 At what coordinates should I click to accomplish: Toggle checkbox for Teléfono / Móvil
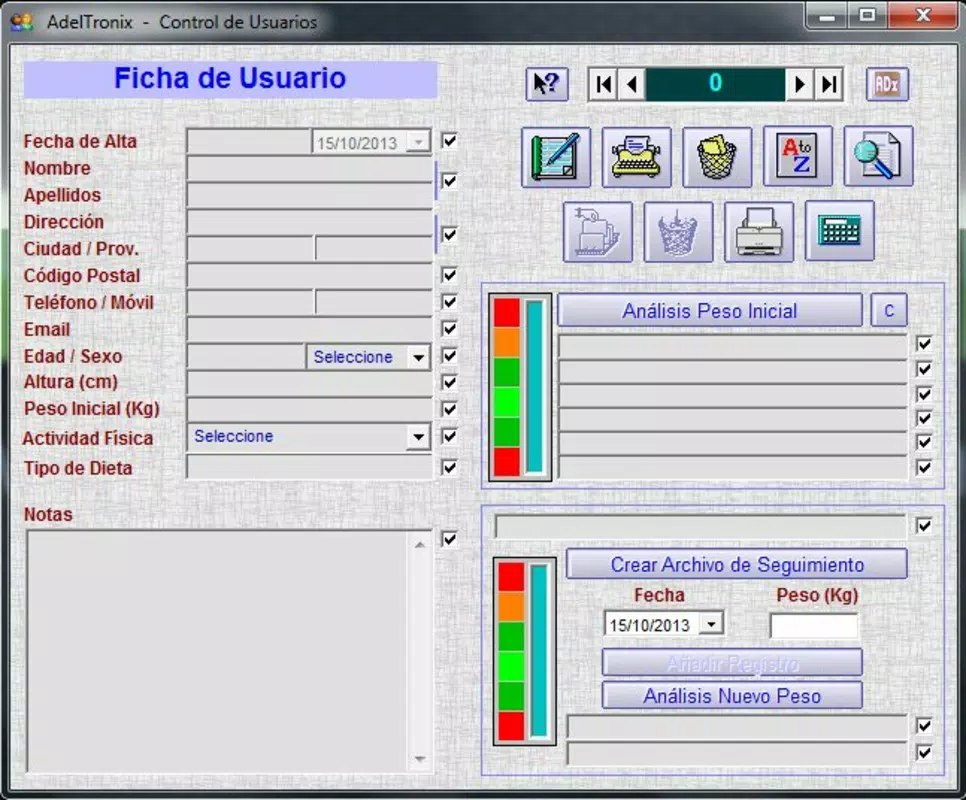[x=450, y=302]
